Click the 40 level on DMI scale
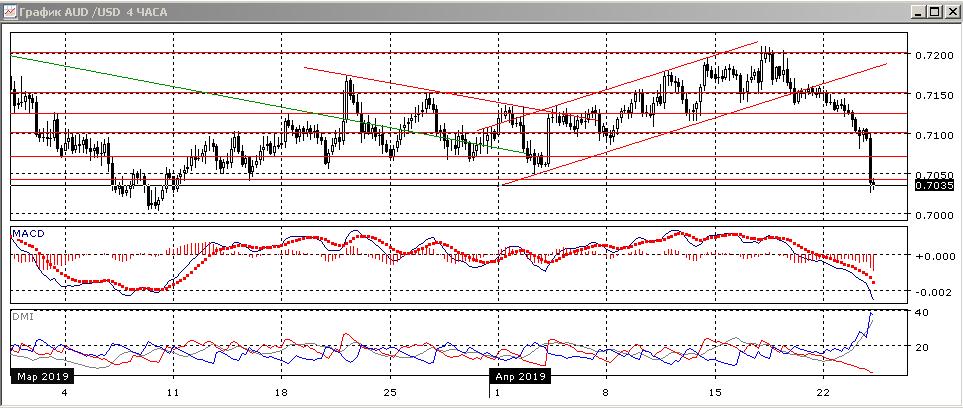This screenshot has height=408, width=963. pos(922,313)
